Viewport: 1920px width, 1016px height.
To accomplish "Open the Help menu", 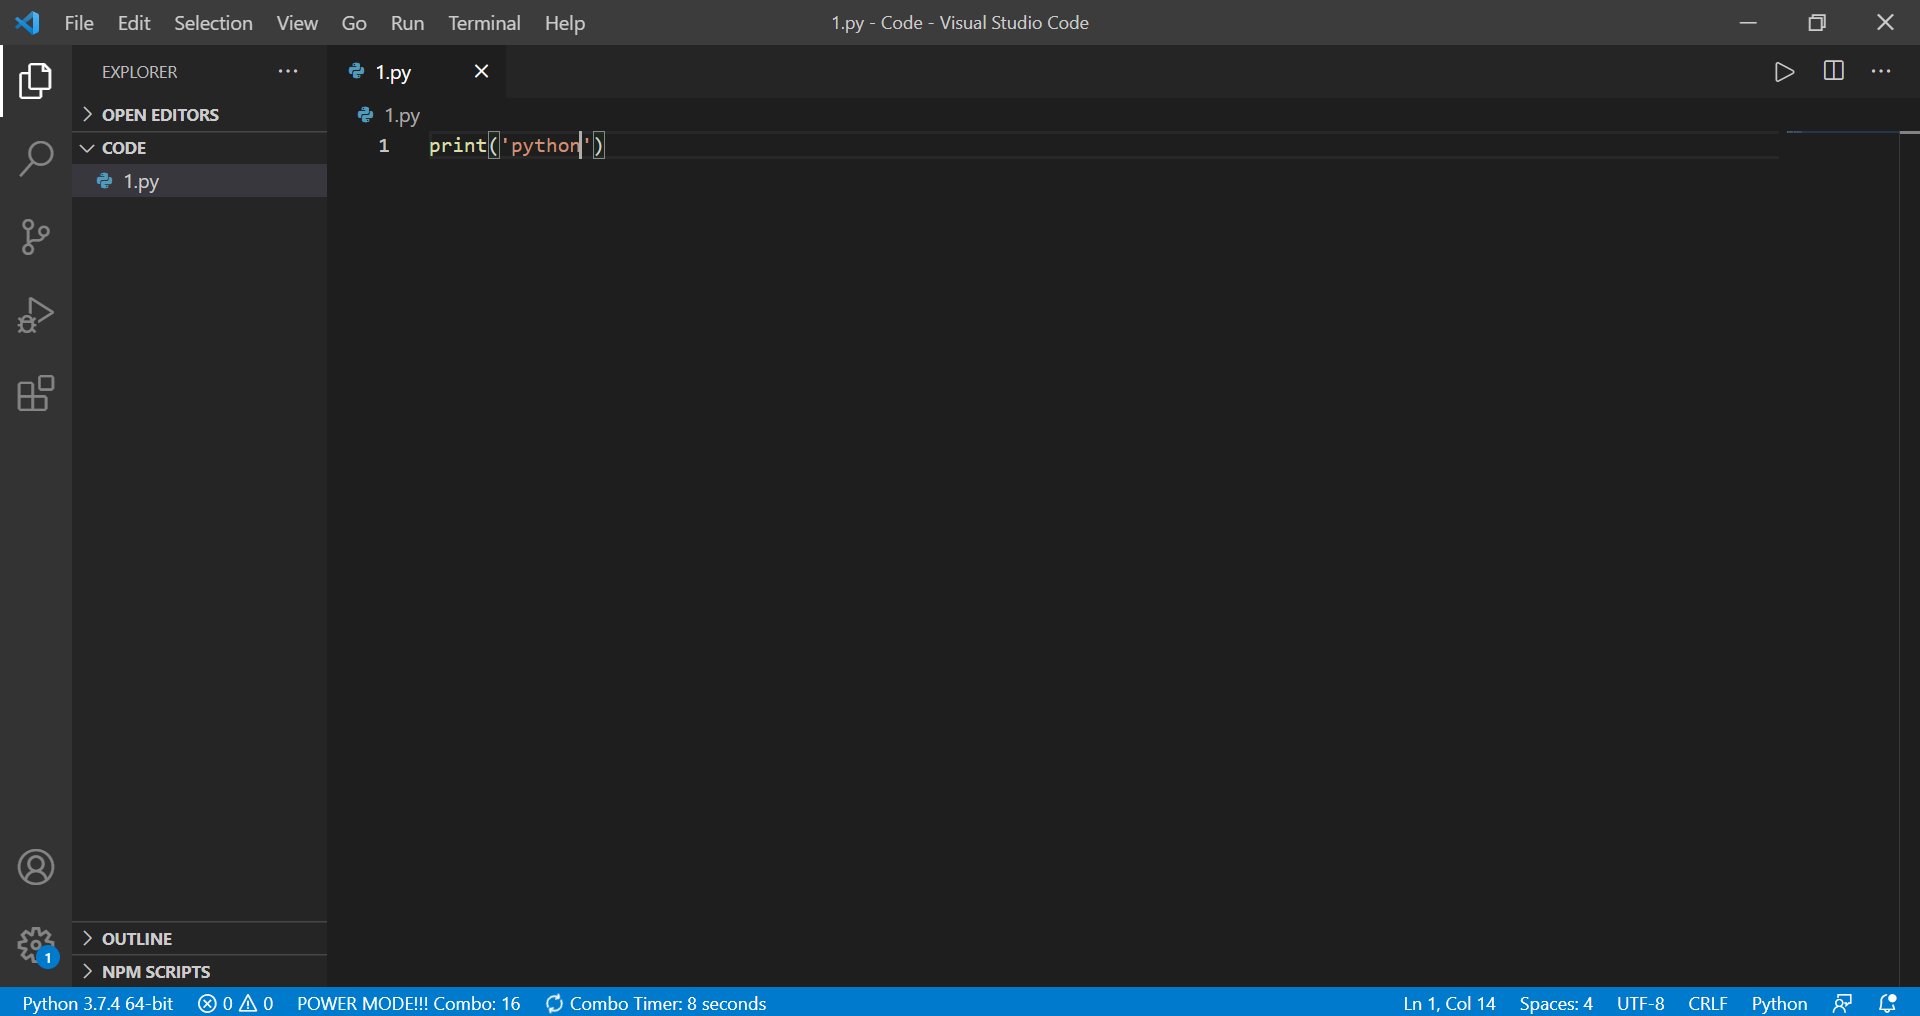I will 565,23.
